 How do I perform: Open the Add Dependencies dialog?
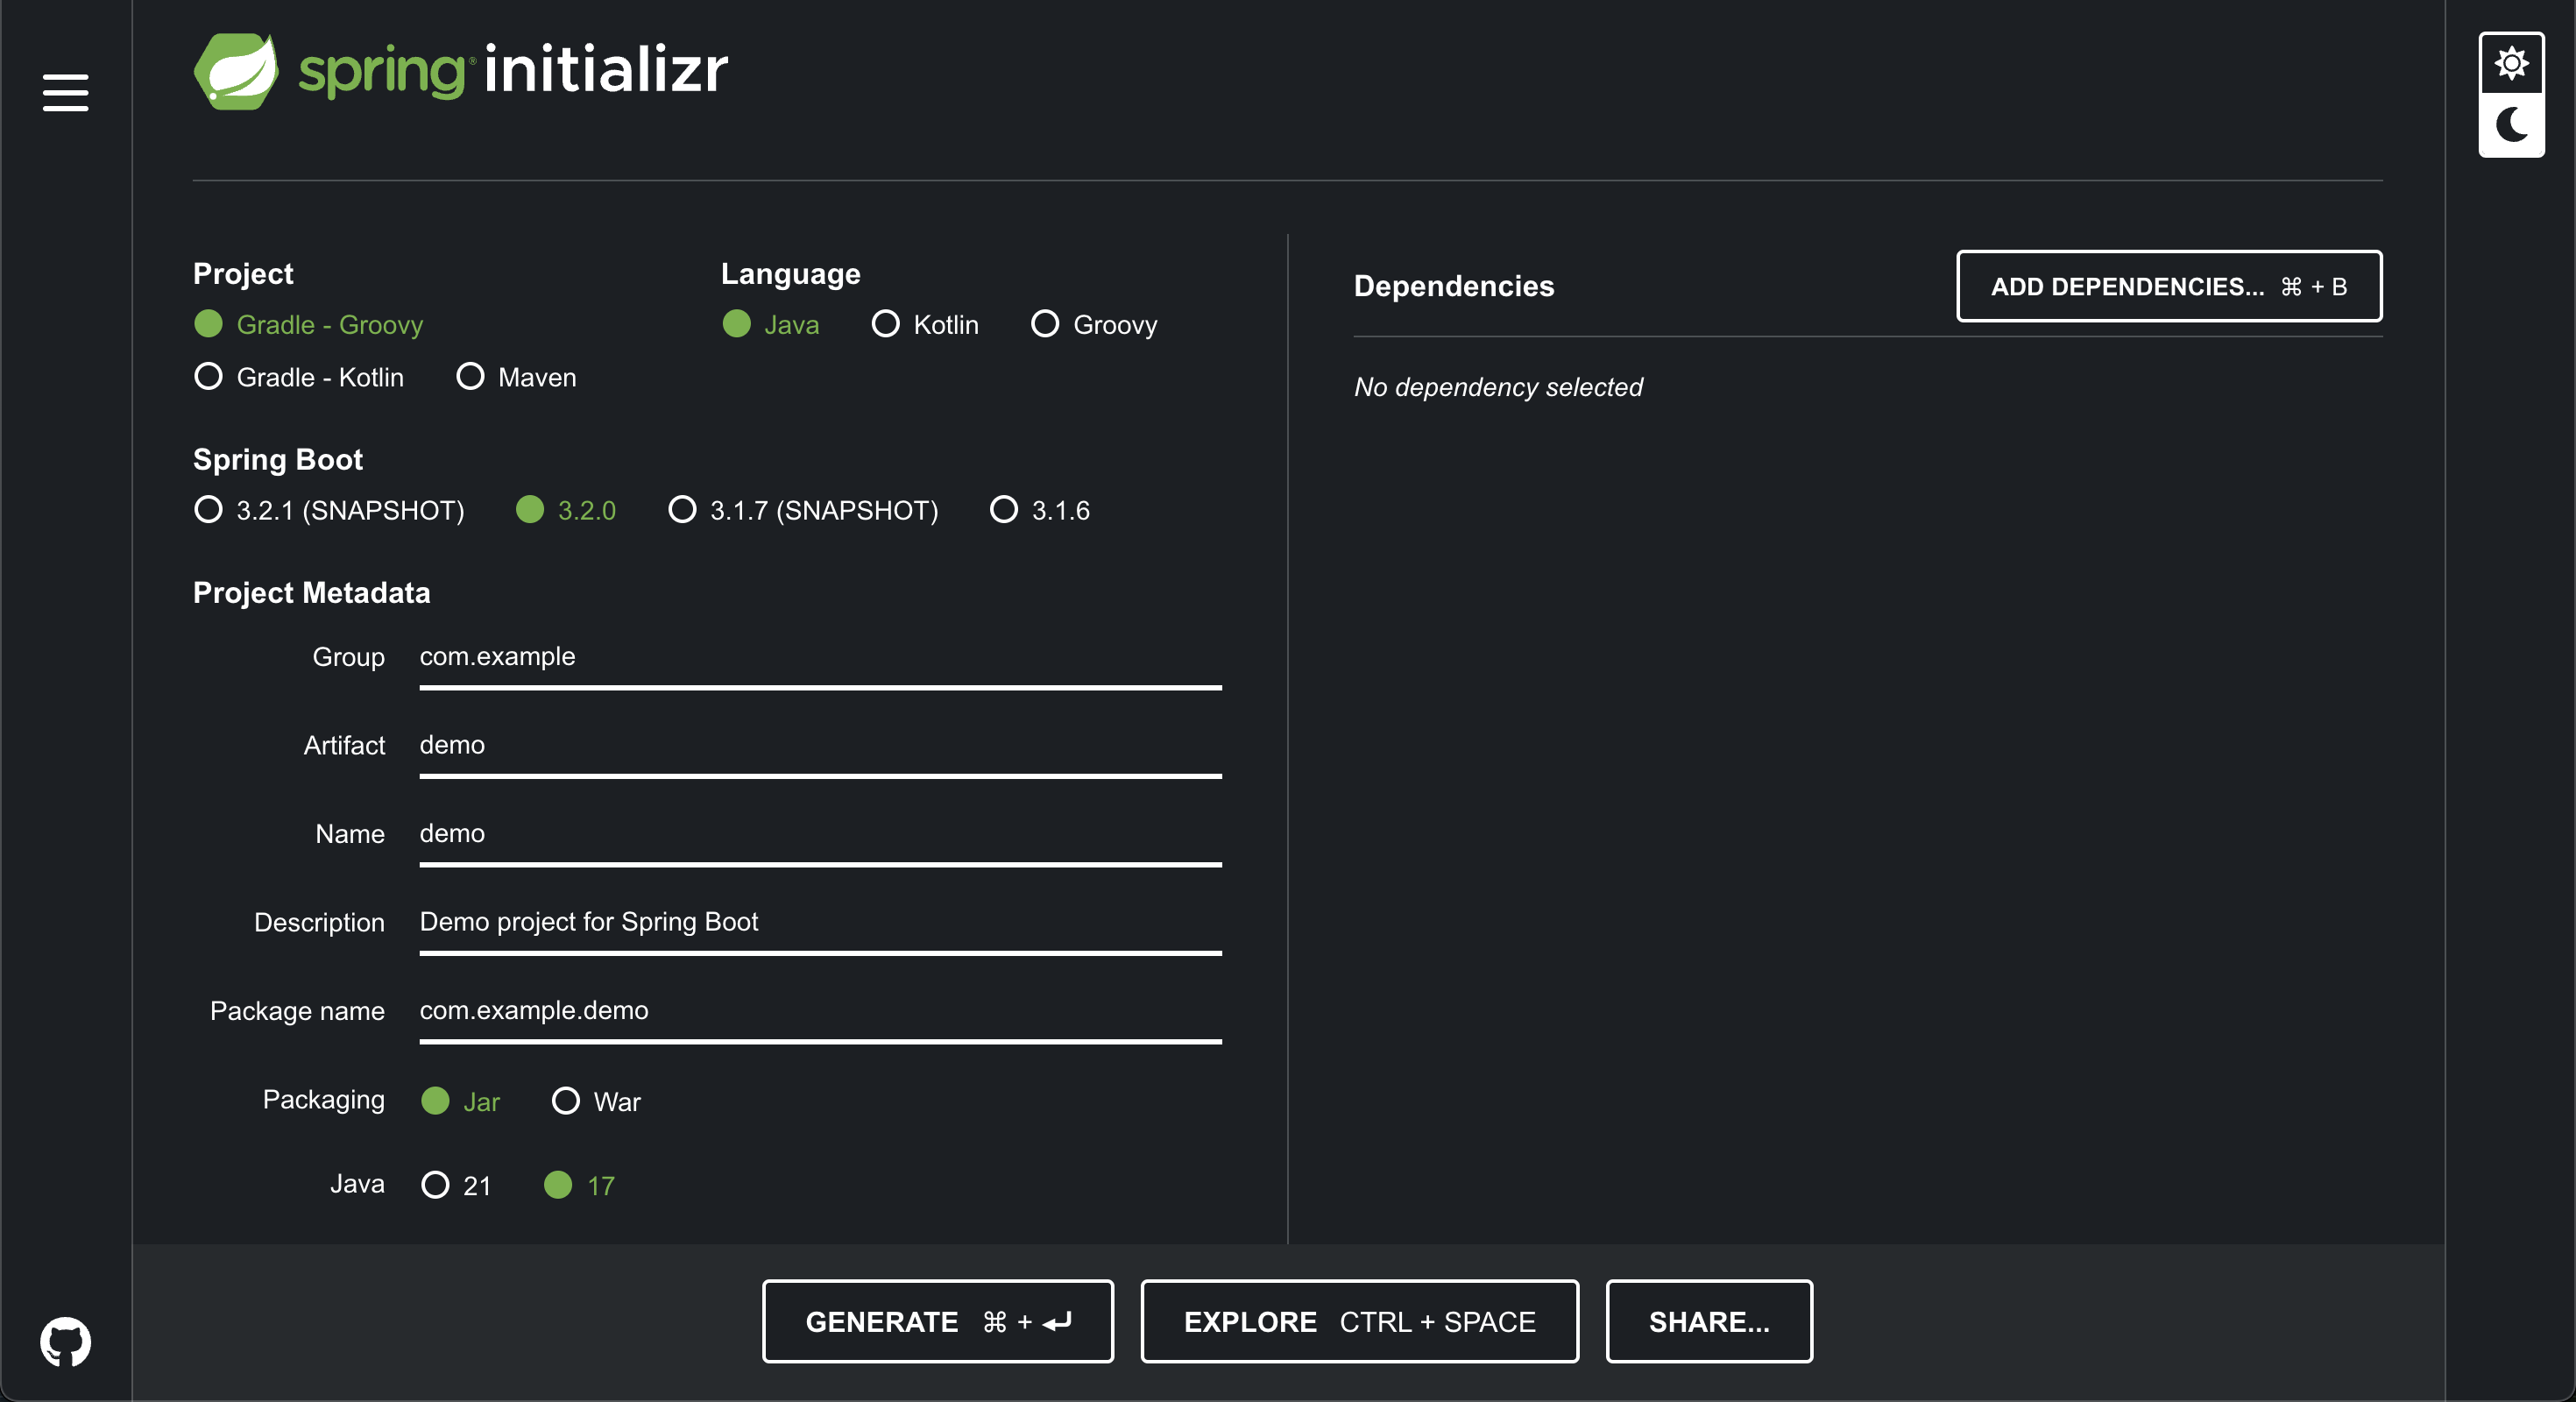[x=2169, y=286]
